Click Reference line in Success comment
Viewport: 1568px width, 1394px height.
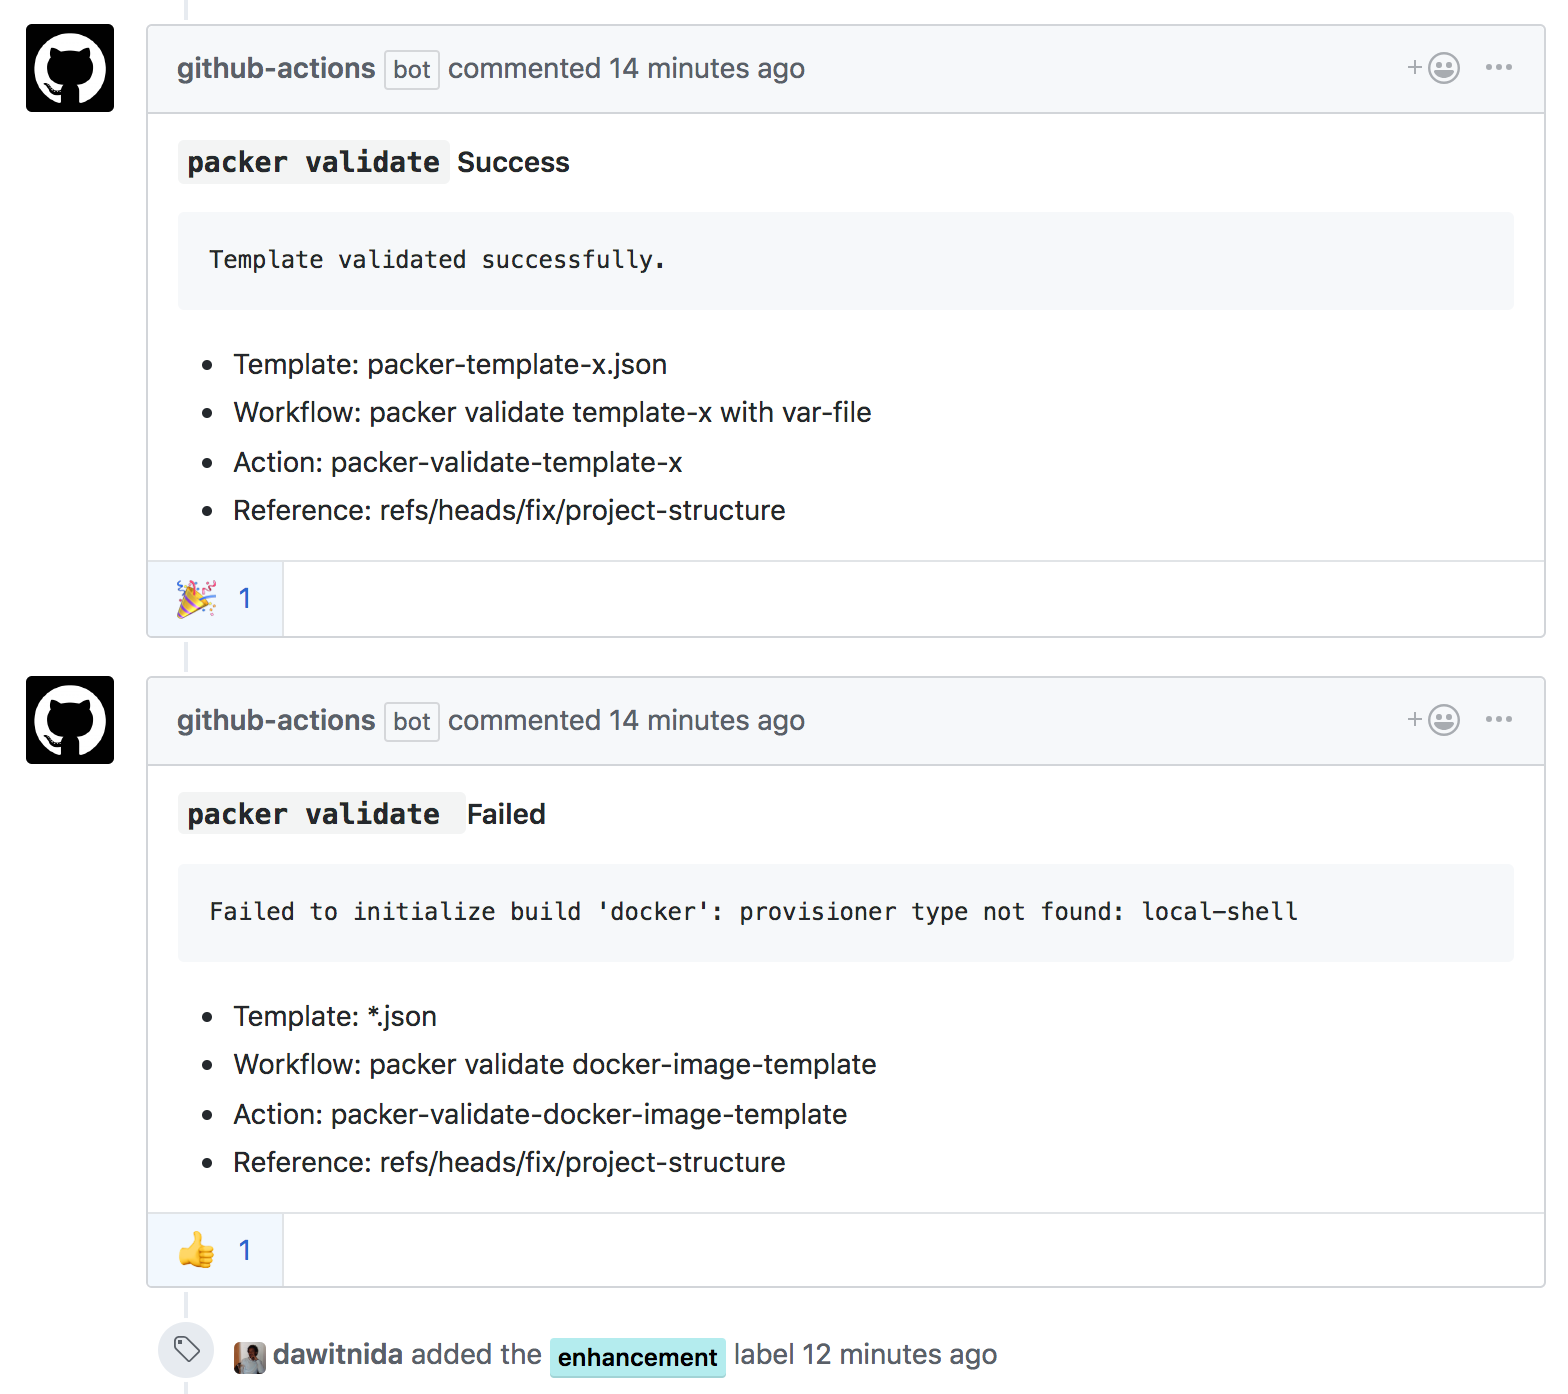(509, 510)
